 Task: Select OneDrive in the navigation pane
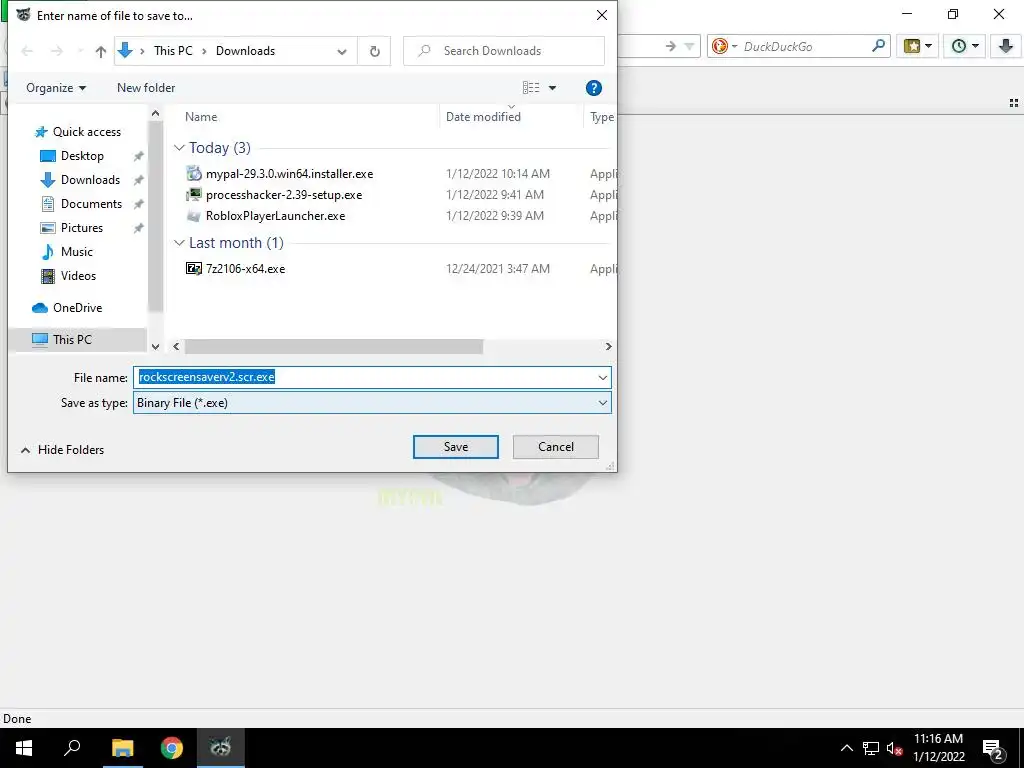77,308
